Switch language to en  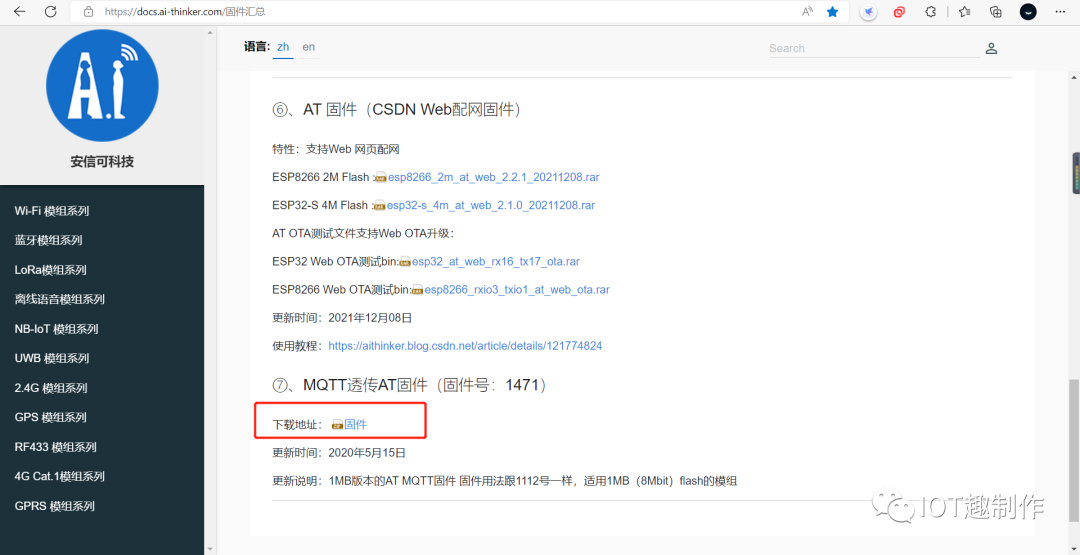(309, 47)
